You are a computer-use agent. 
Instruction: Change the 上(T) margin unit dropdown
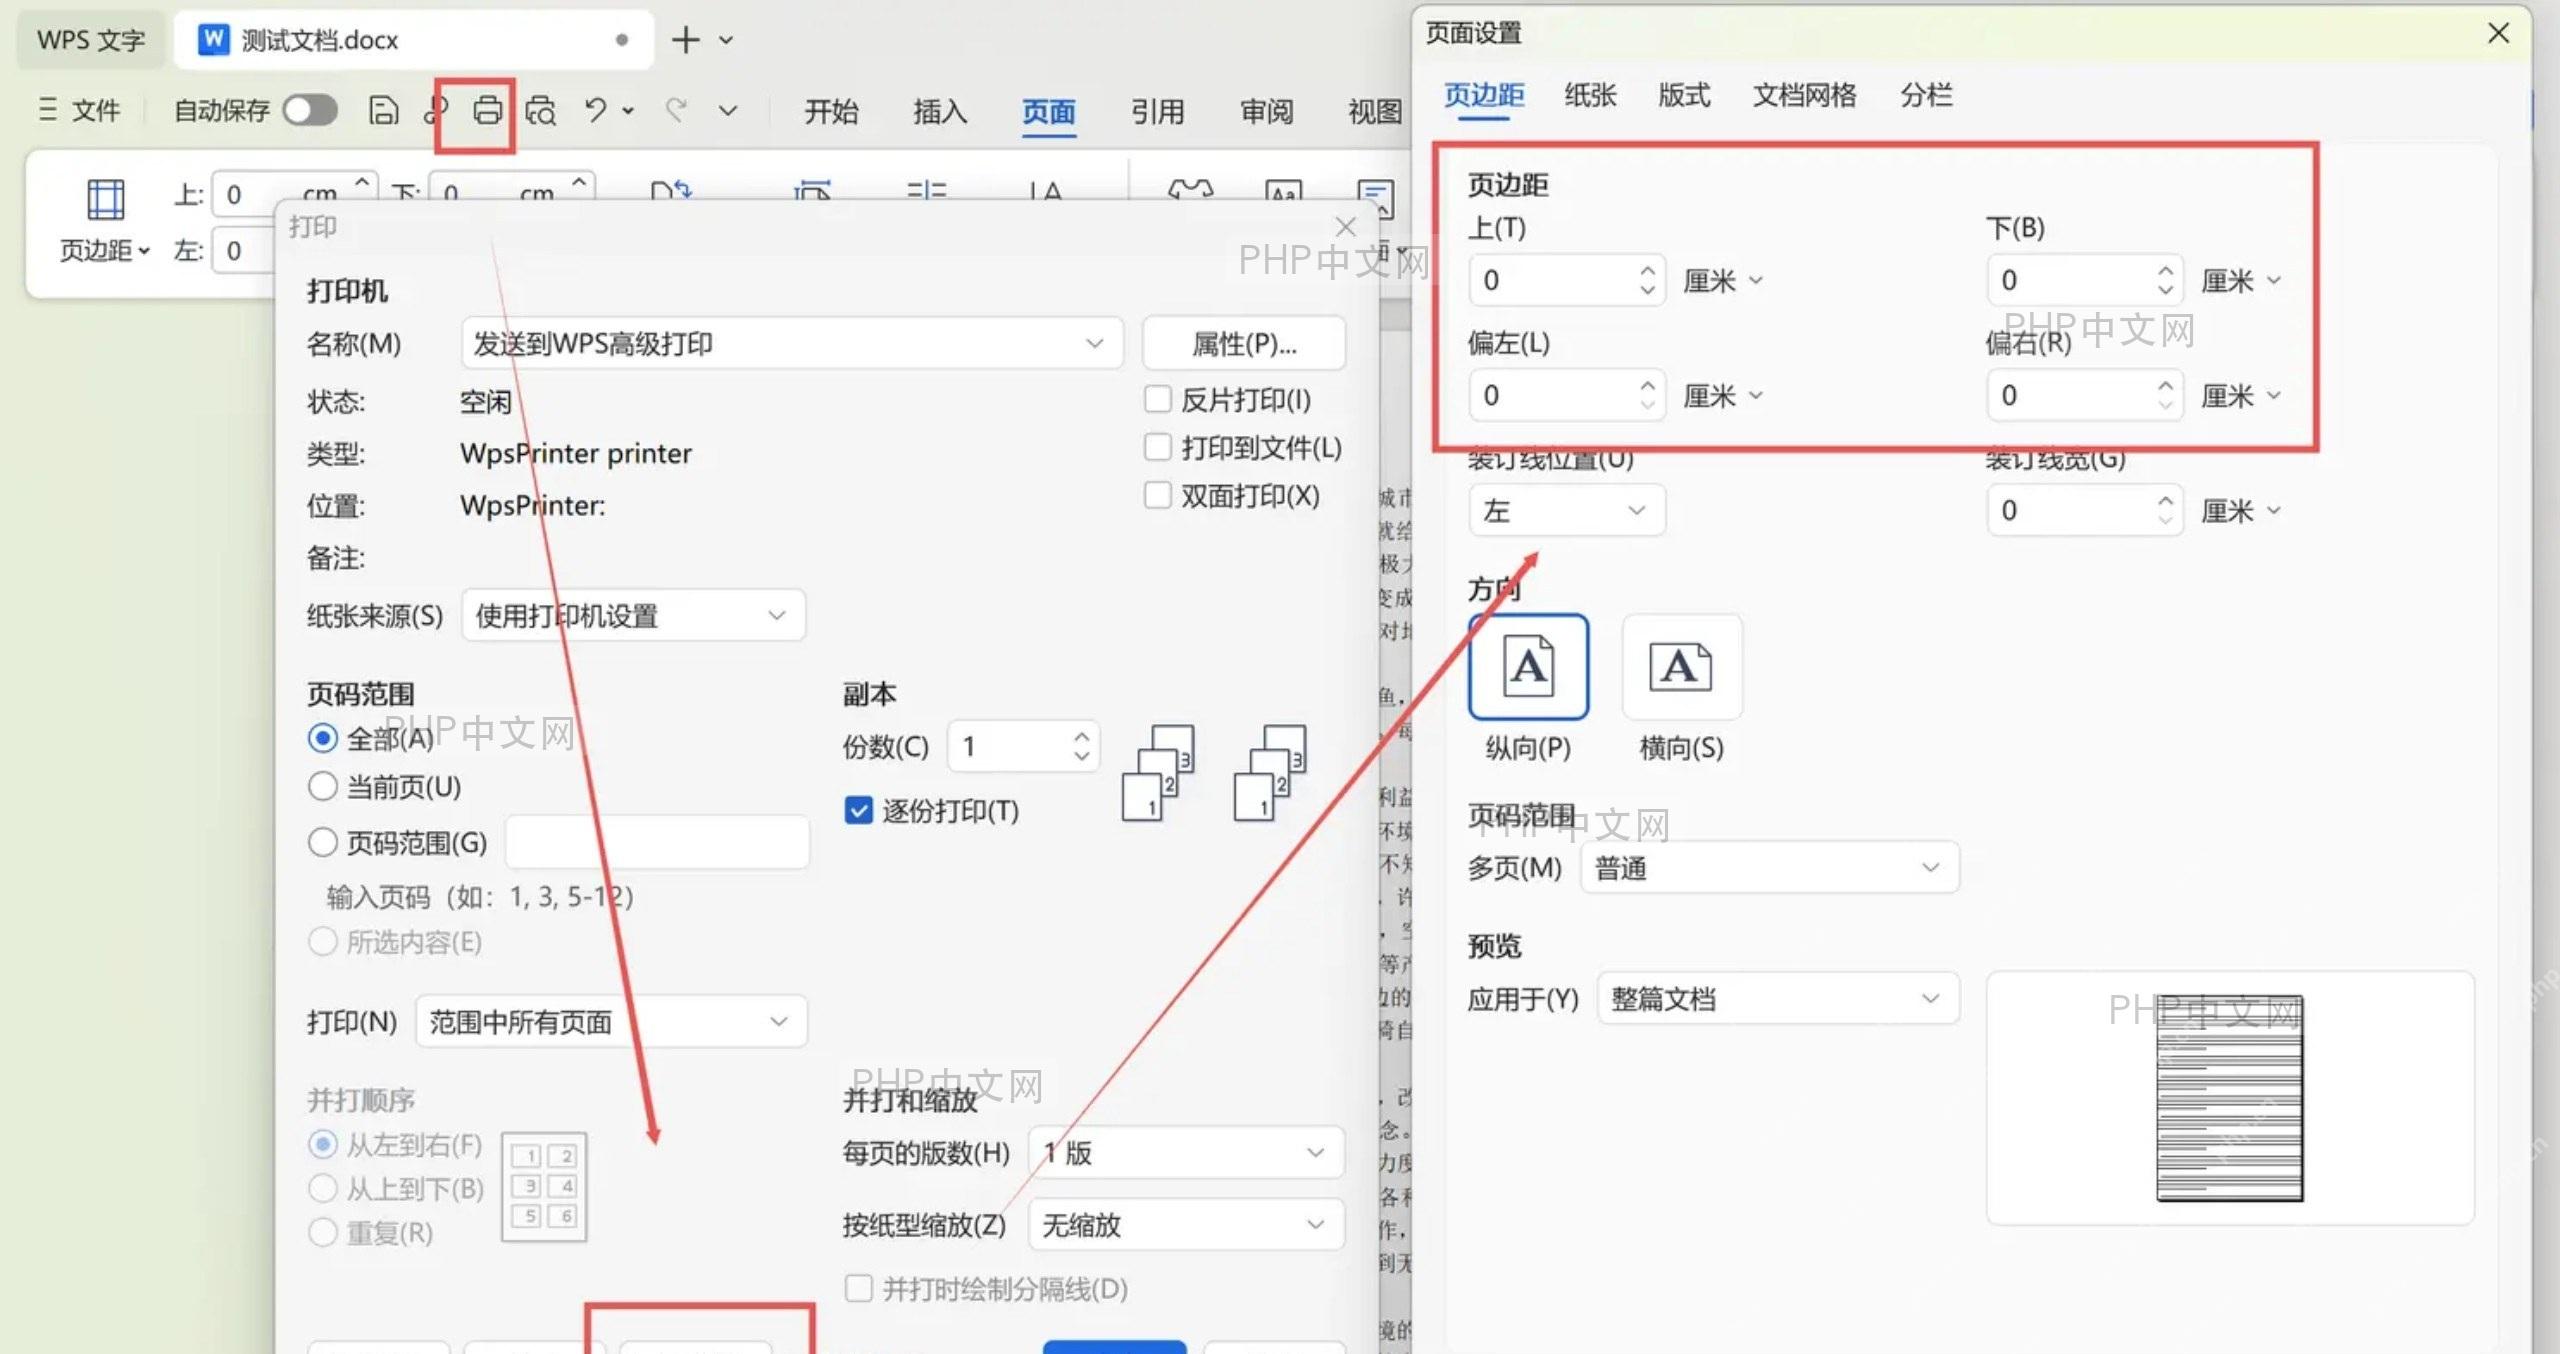click(x=1723, y=281)
